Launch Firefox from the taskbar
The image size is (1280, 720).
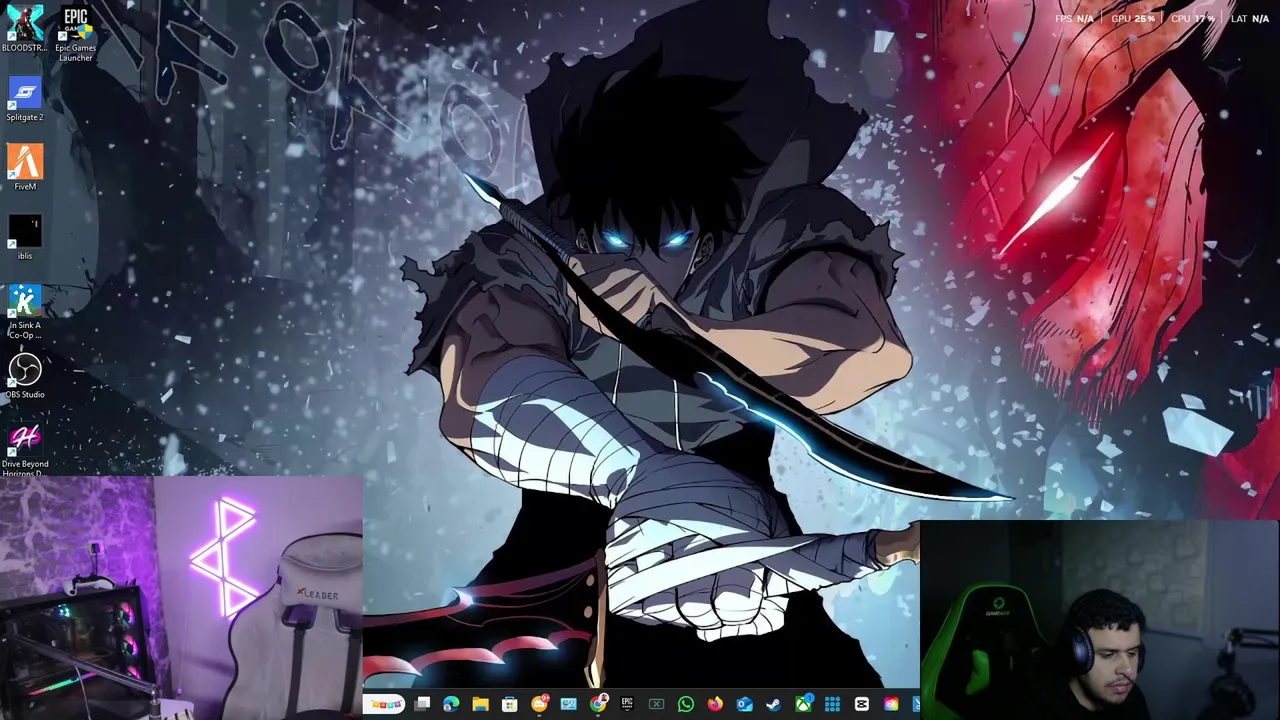click(715, 705)
